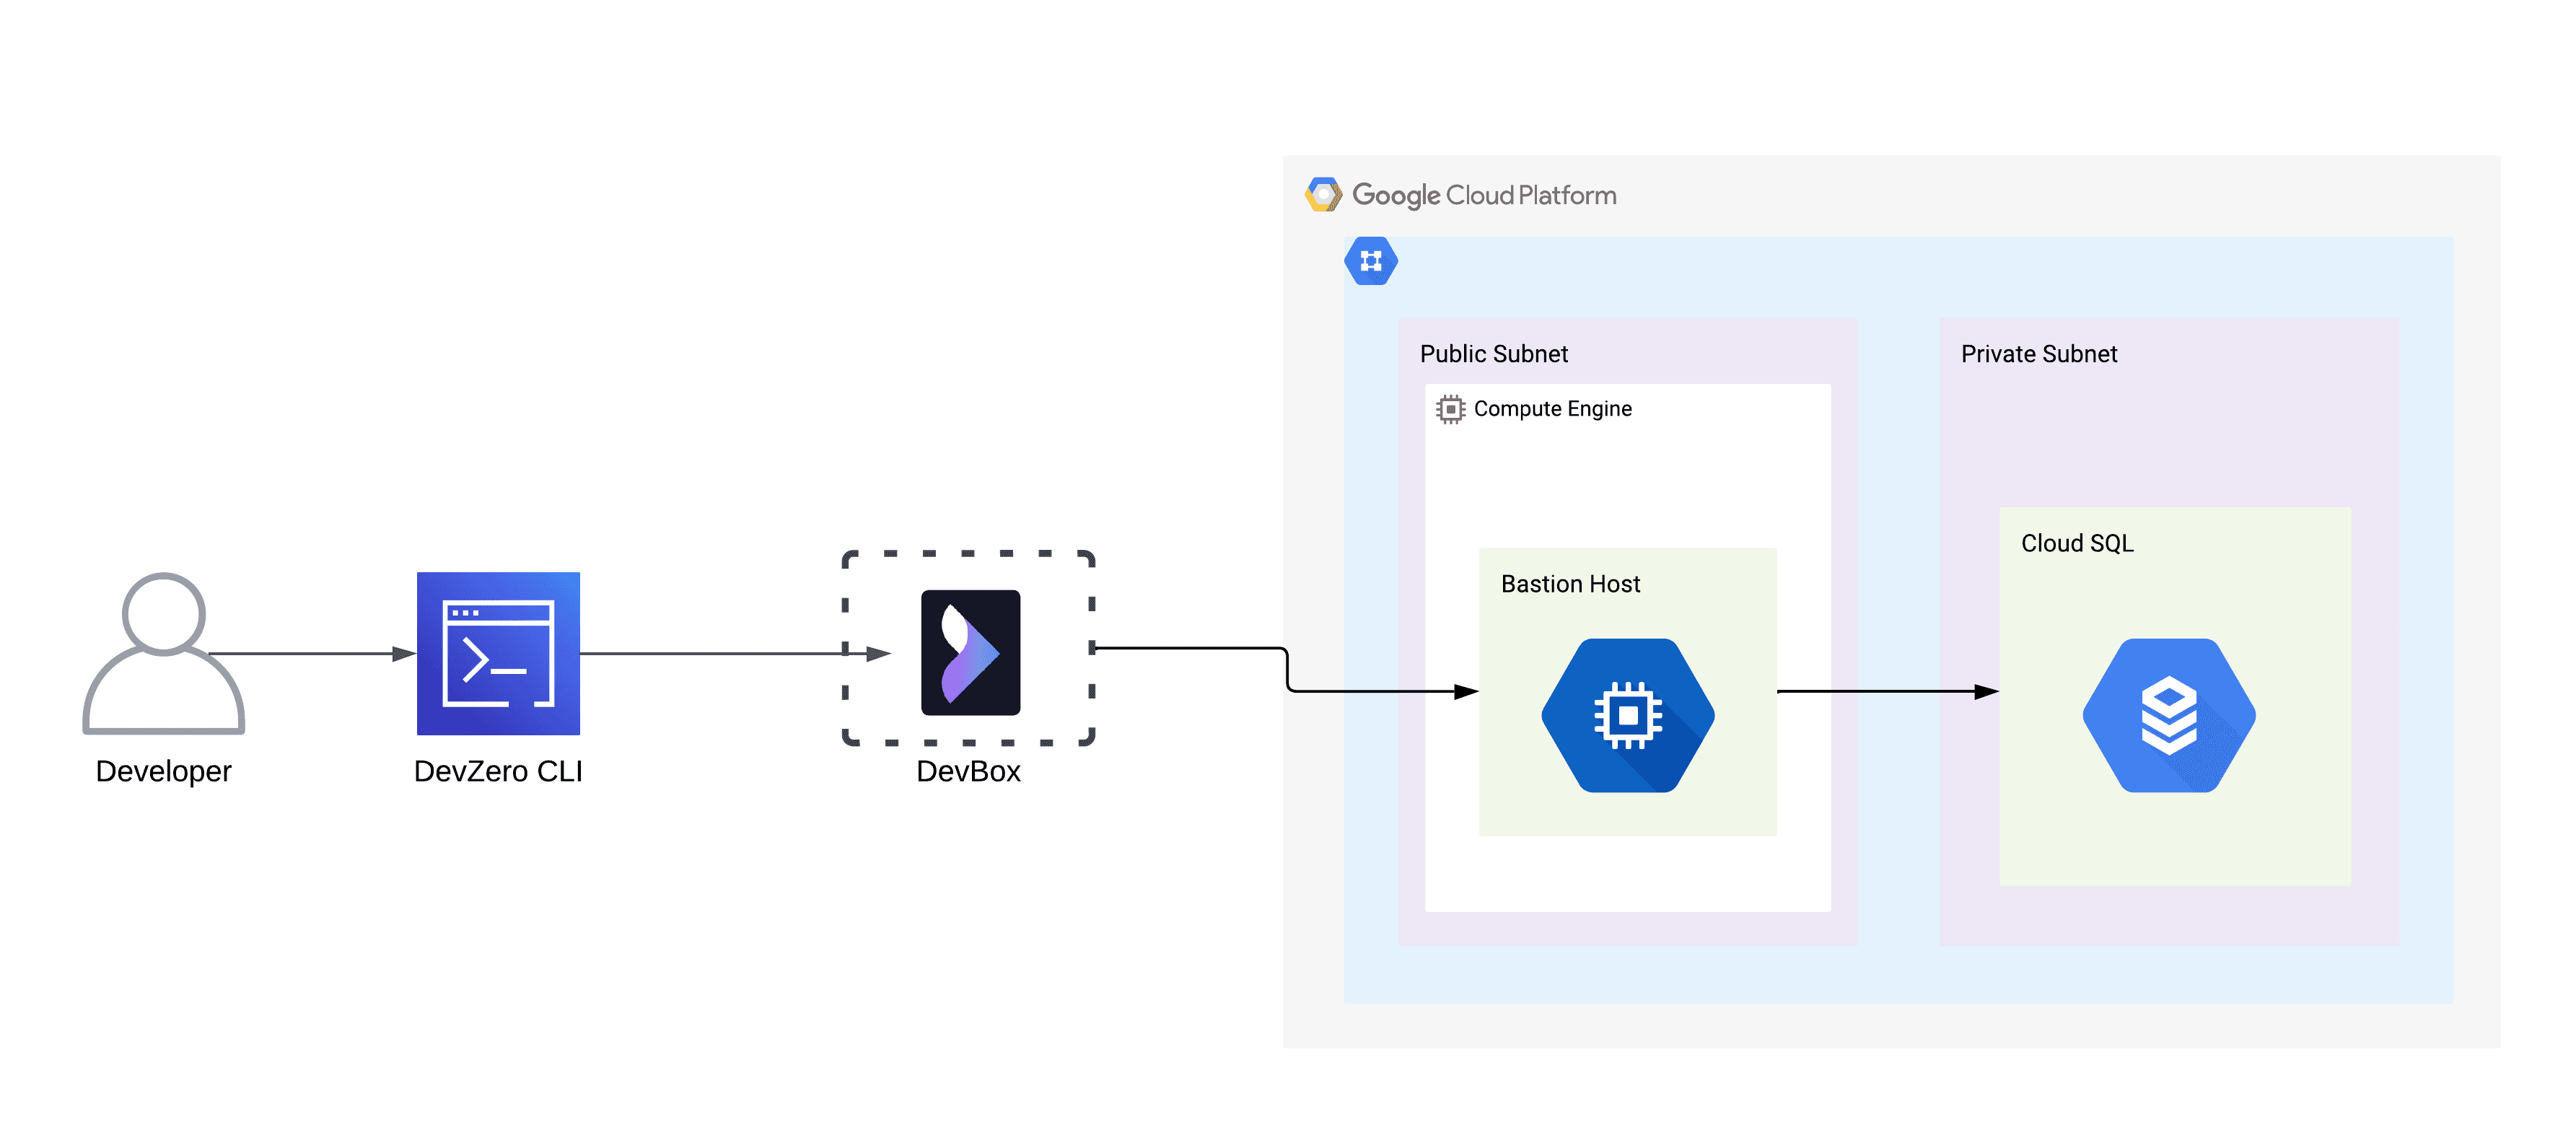
Task: Click the Google Cloud Platform title text
Action: (x=1484, y=195)
